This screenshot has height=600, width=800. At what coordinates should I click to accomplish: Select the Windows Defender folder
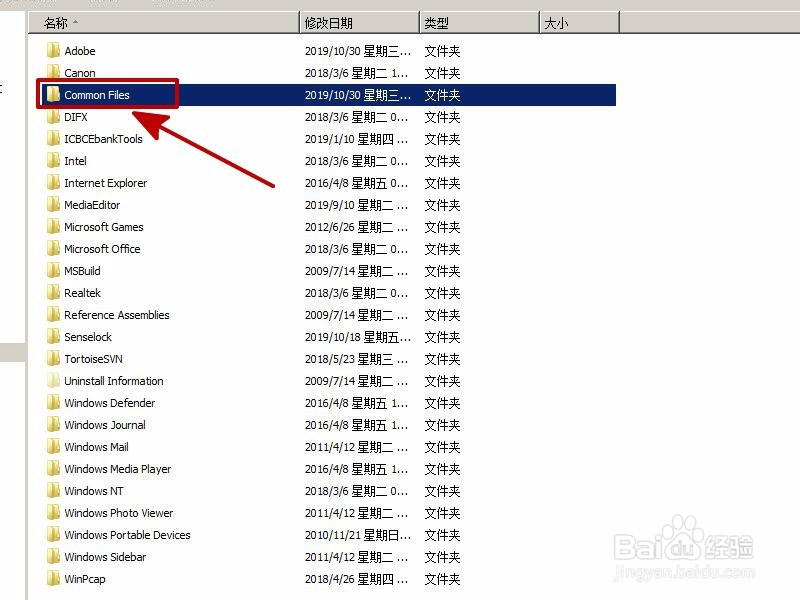(x=109, y=403)
